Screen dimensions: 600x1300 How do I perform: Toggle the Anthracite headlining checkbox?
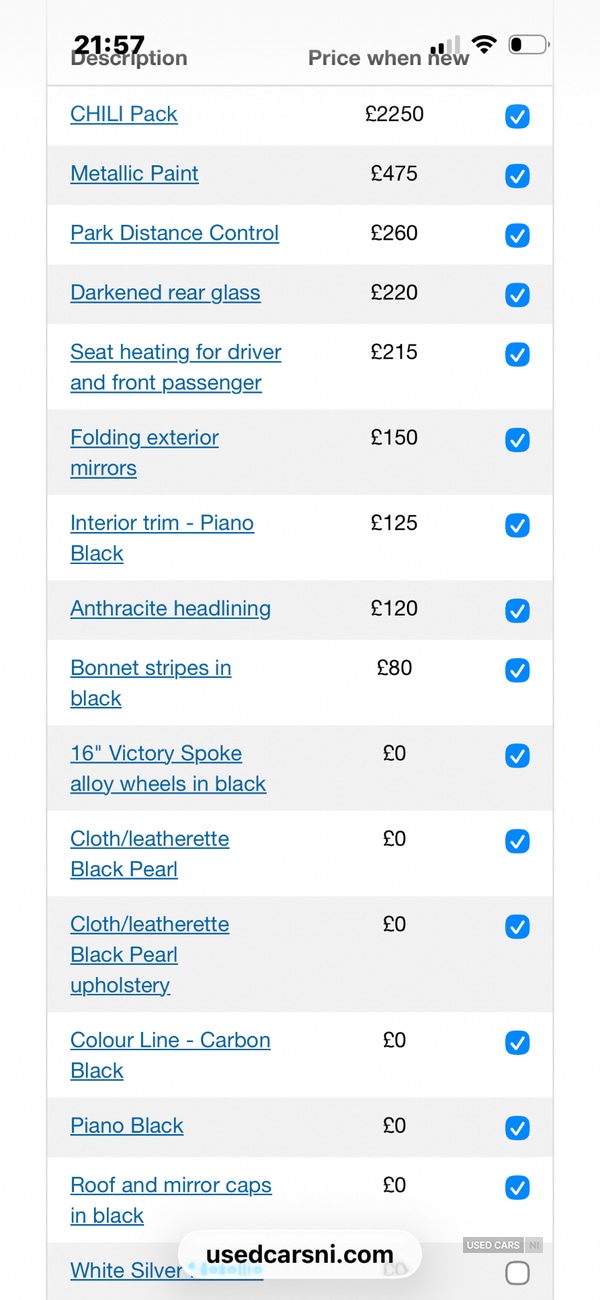[x=517, y=611]
